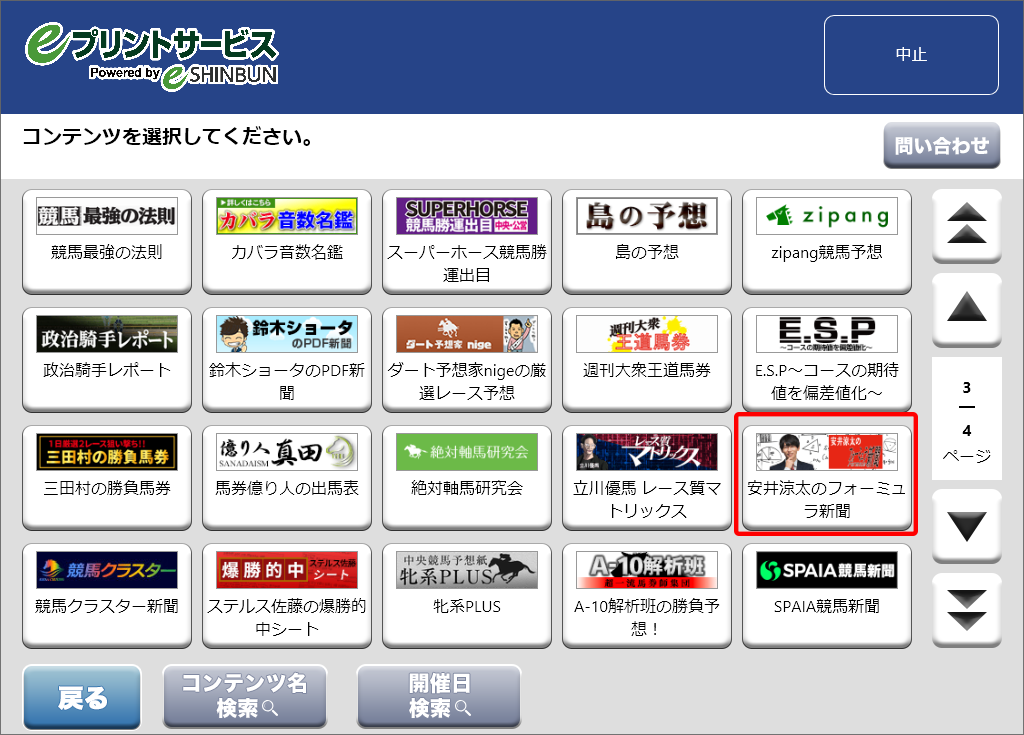The height and width of the screenshot is (735, 1024).
Task: Go to next page with down arrow
Action: (966, 525)
